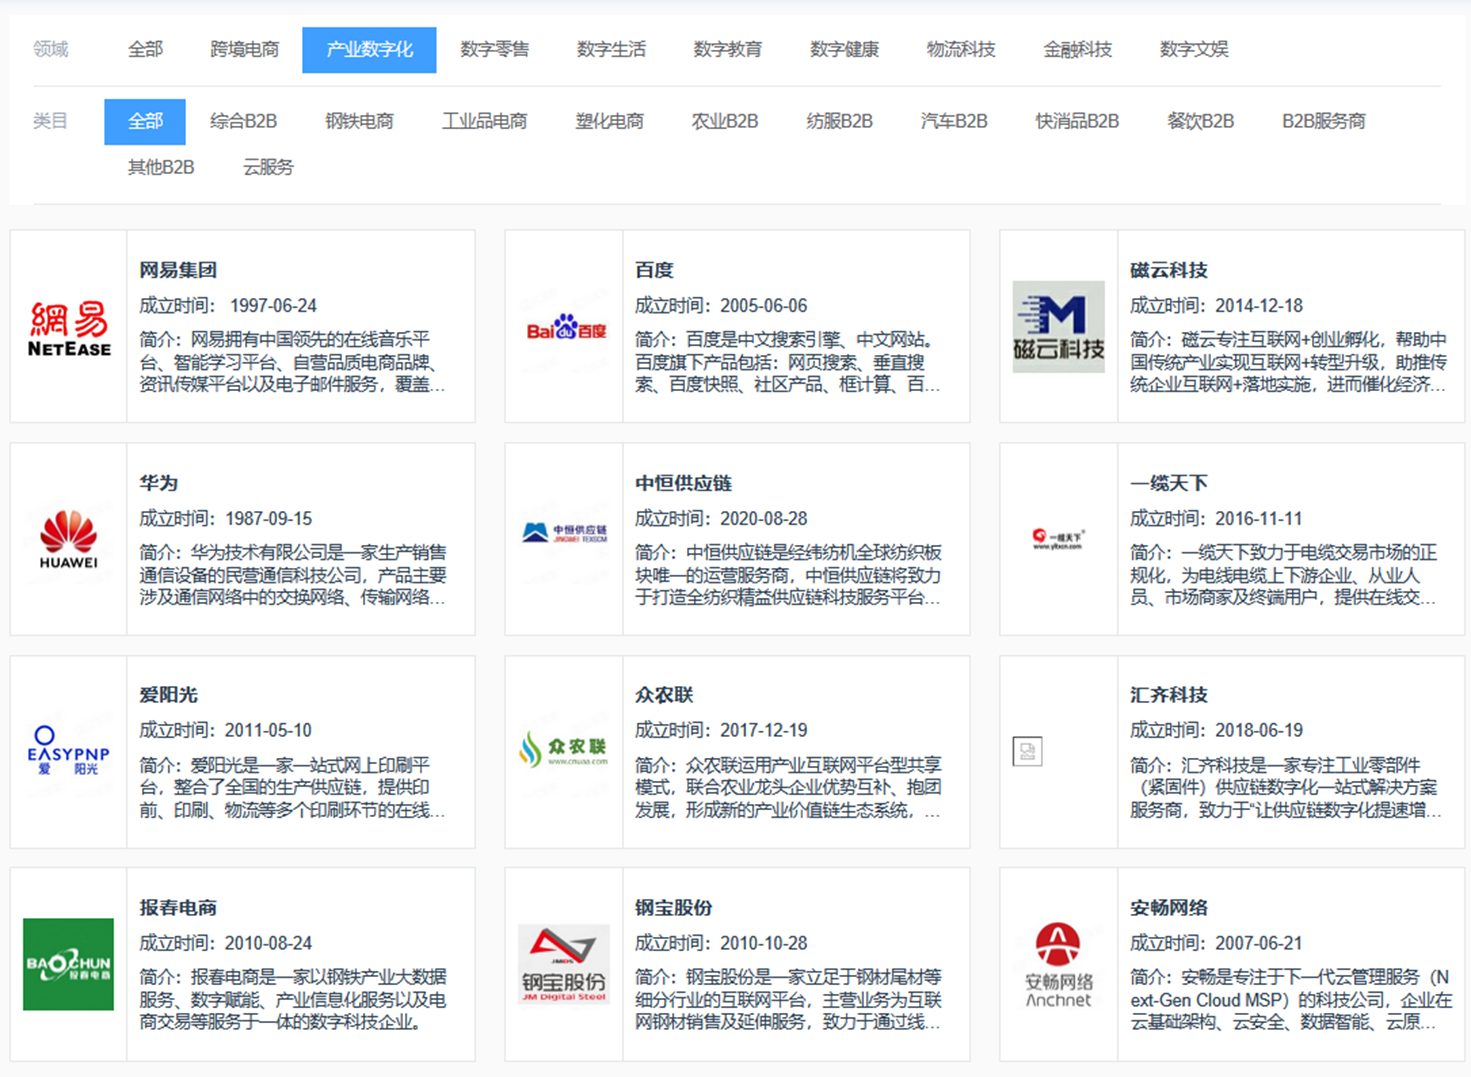Click the EASYPNP 爱阳光 logo
The width and height of the screenshot is (1471, 1077).
pyautogui.click(x=67, y=748)
